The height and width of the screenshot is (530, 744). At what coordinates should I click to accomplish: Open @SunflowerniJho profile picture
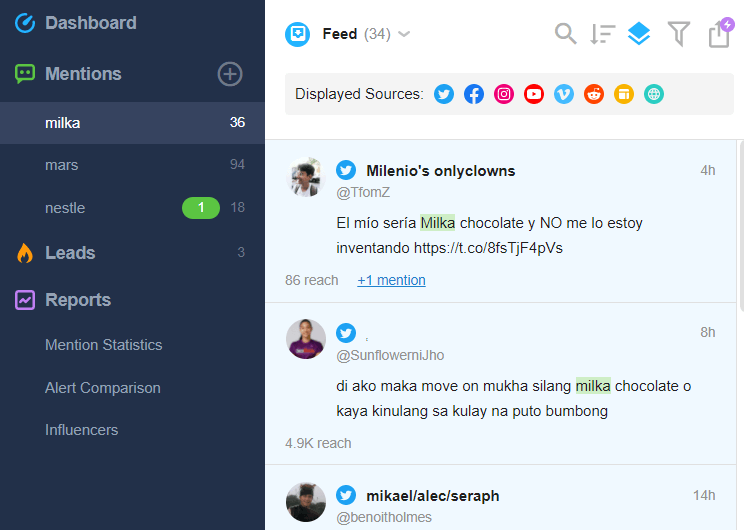point(306,339)
